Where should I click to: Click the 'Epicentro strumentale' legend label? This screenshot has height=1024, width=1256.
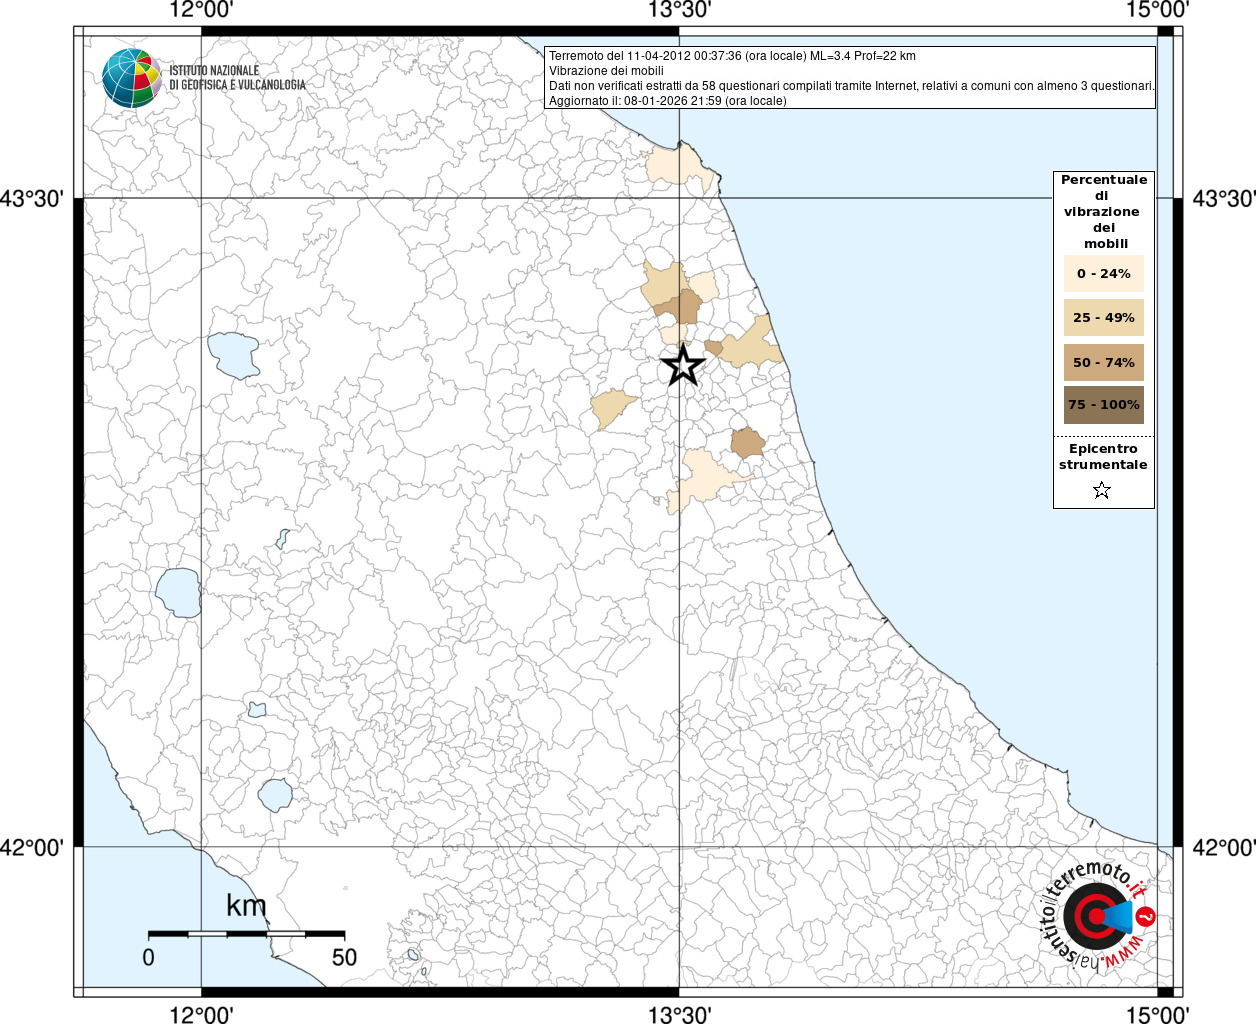point(1103,457)
